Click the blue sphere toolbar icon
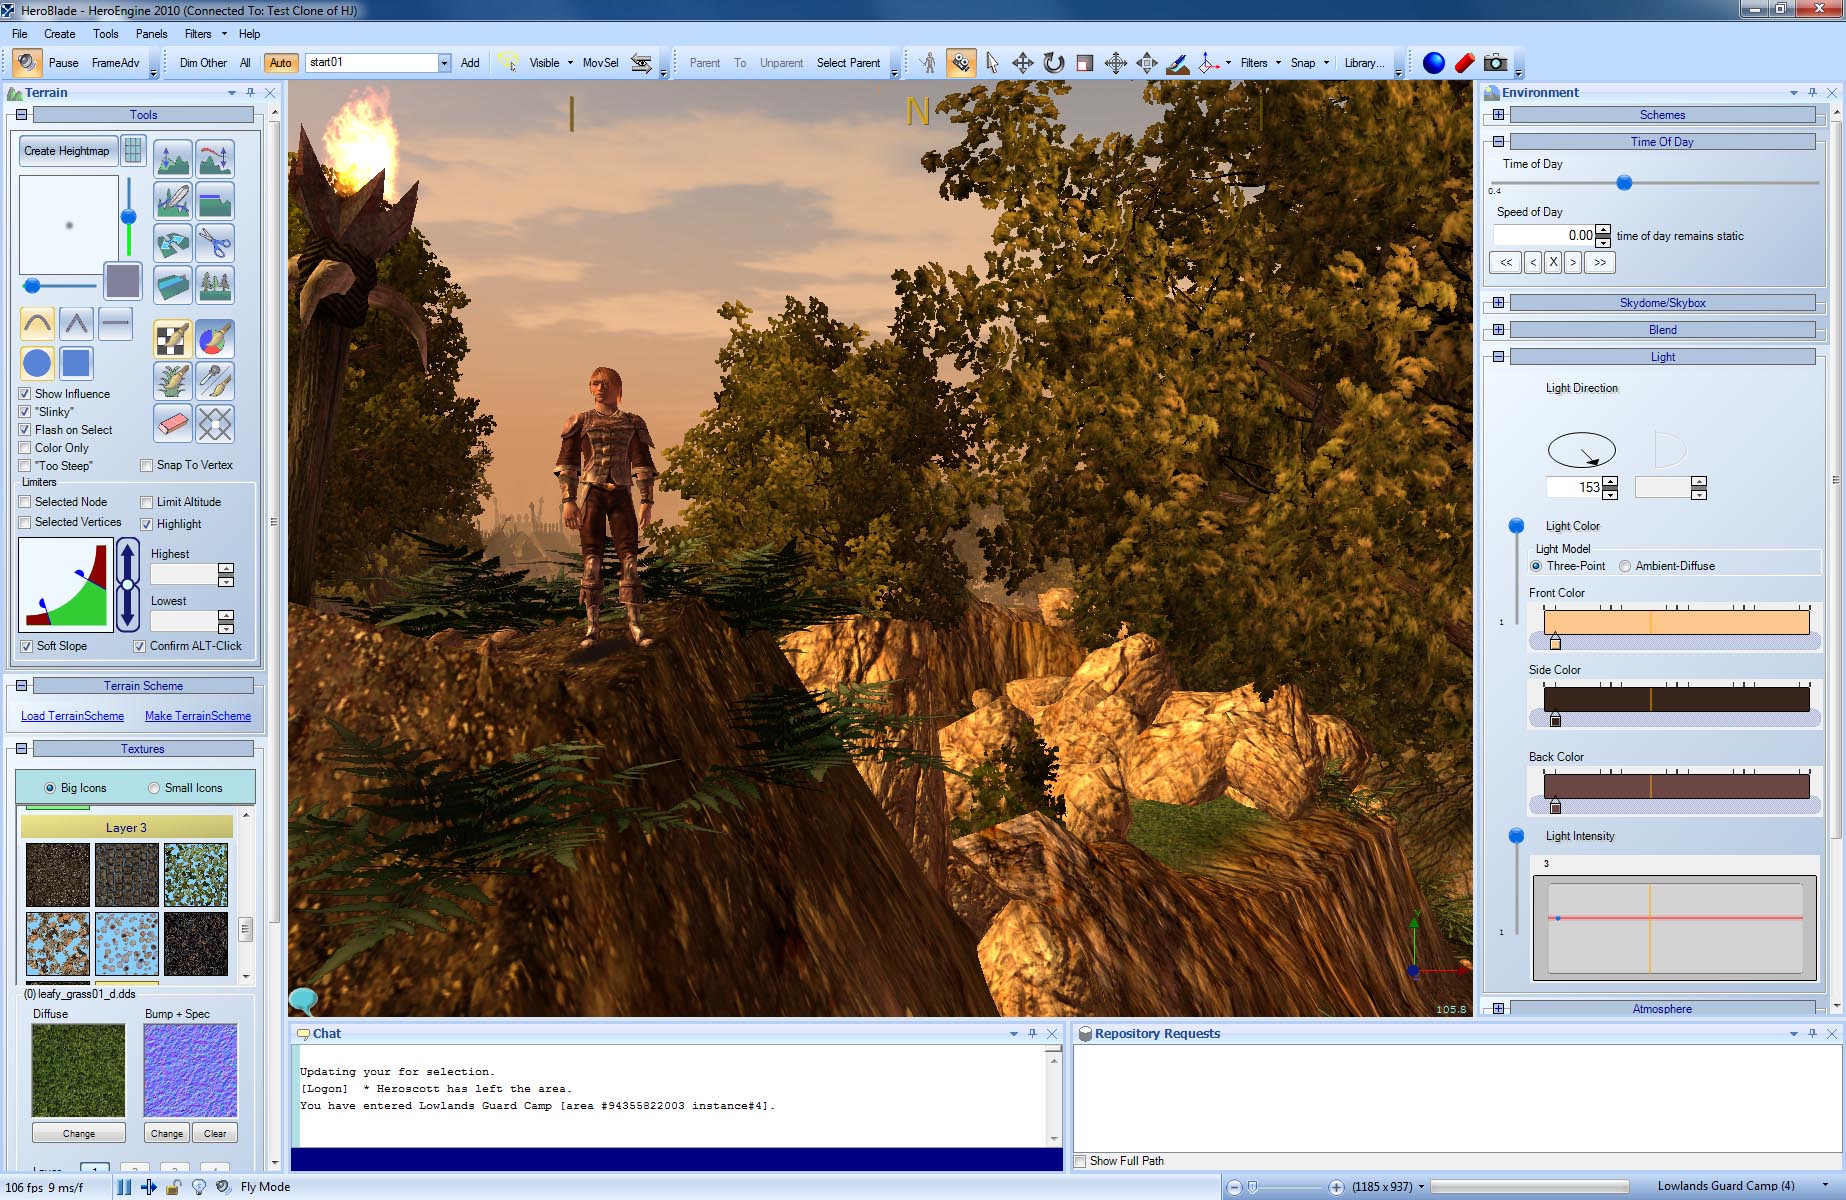Screen dimensions: 1846x1200 coord(1433,63)
